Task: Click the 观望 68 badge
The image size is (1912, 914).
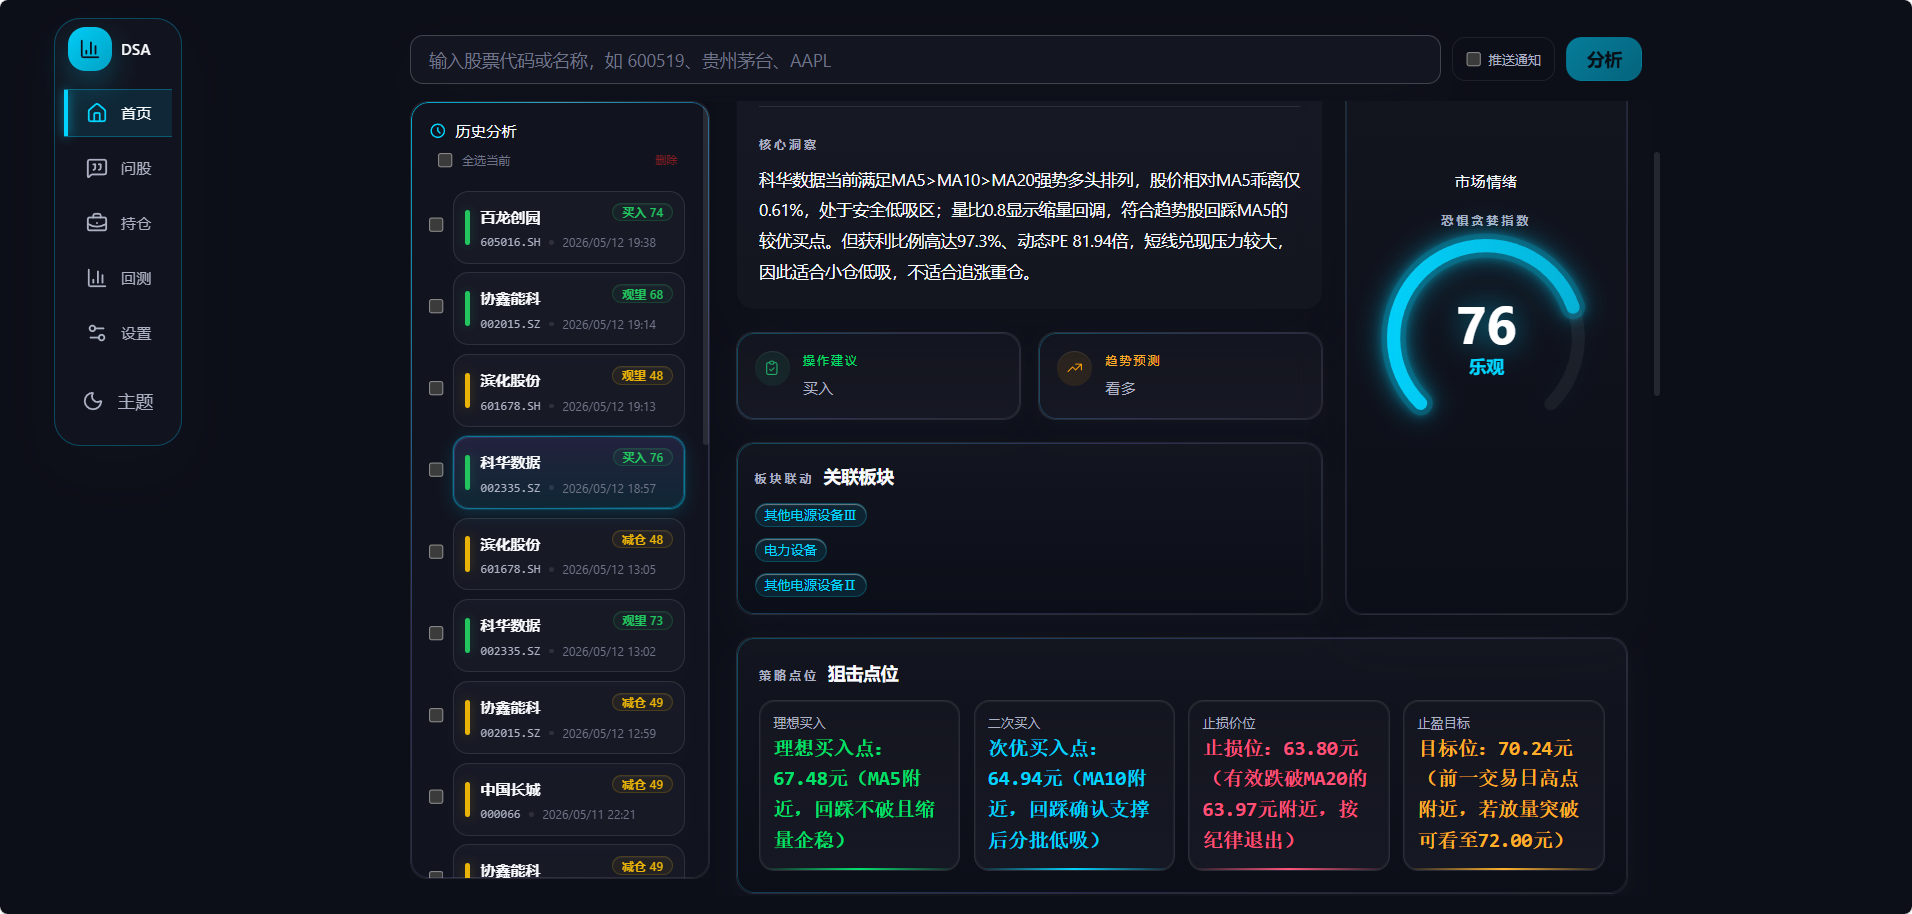Action: tap(642, 294)
